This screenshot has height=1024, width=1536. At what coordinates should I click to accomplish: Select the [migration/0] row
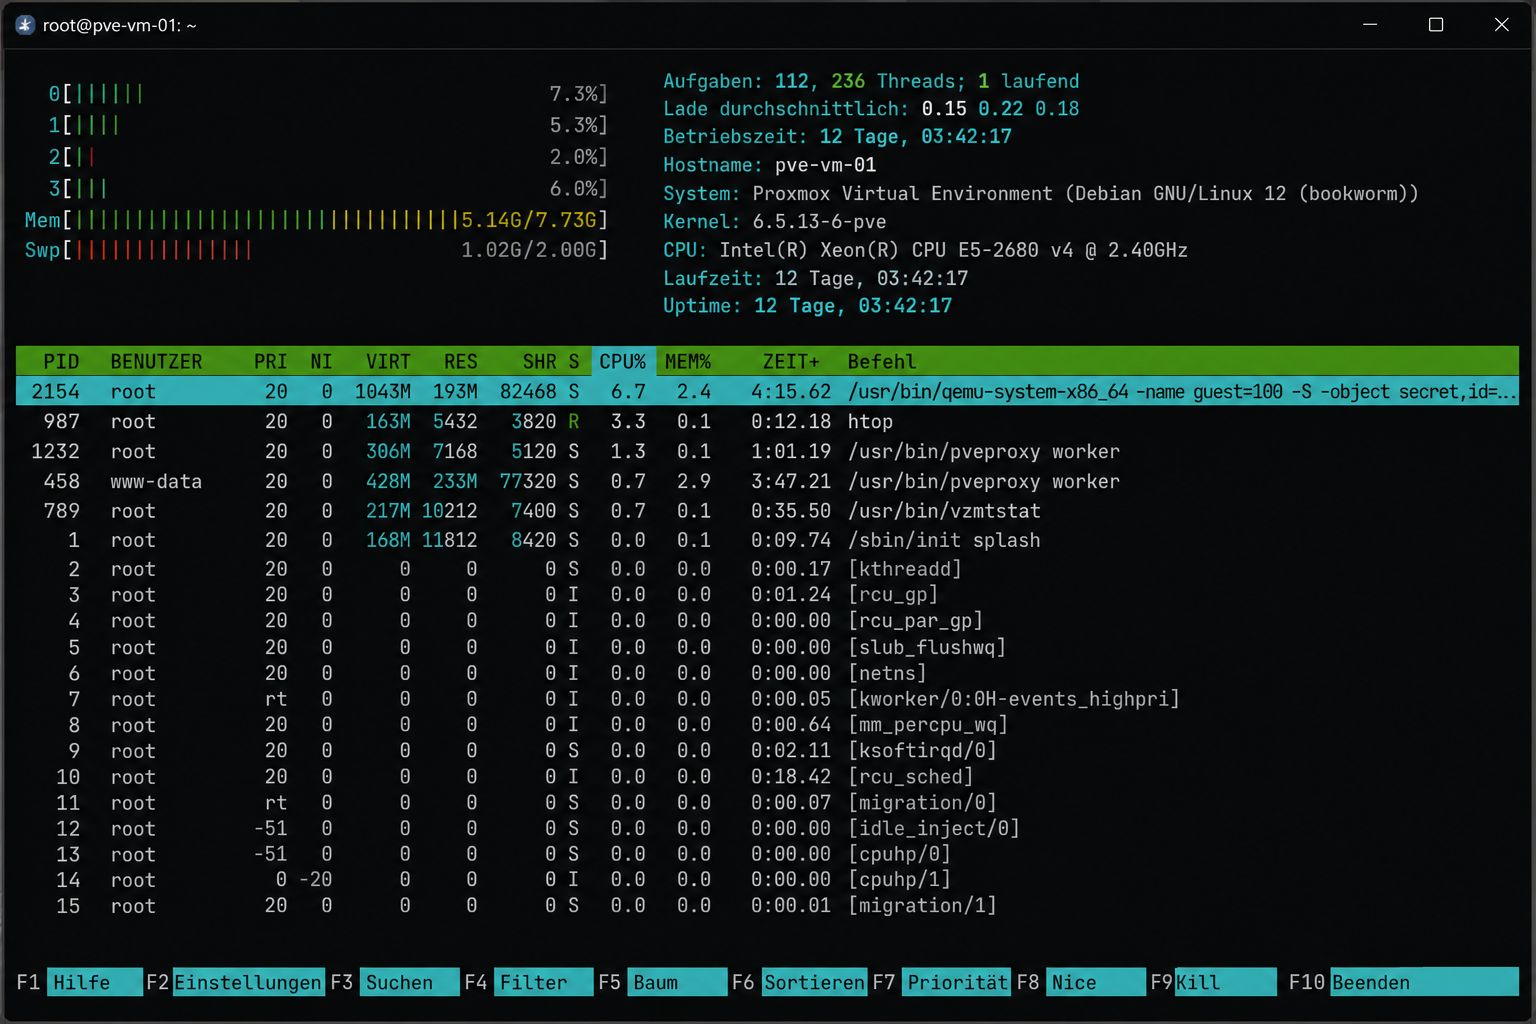[767, 802]
